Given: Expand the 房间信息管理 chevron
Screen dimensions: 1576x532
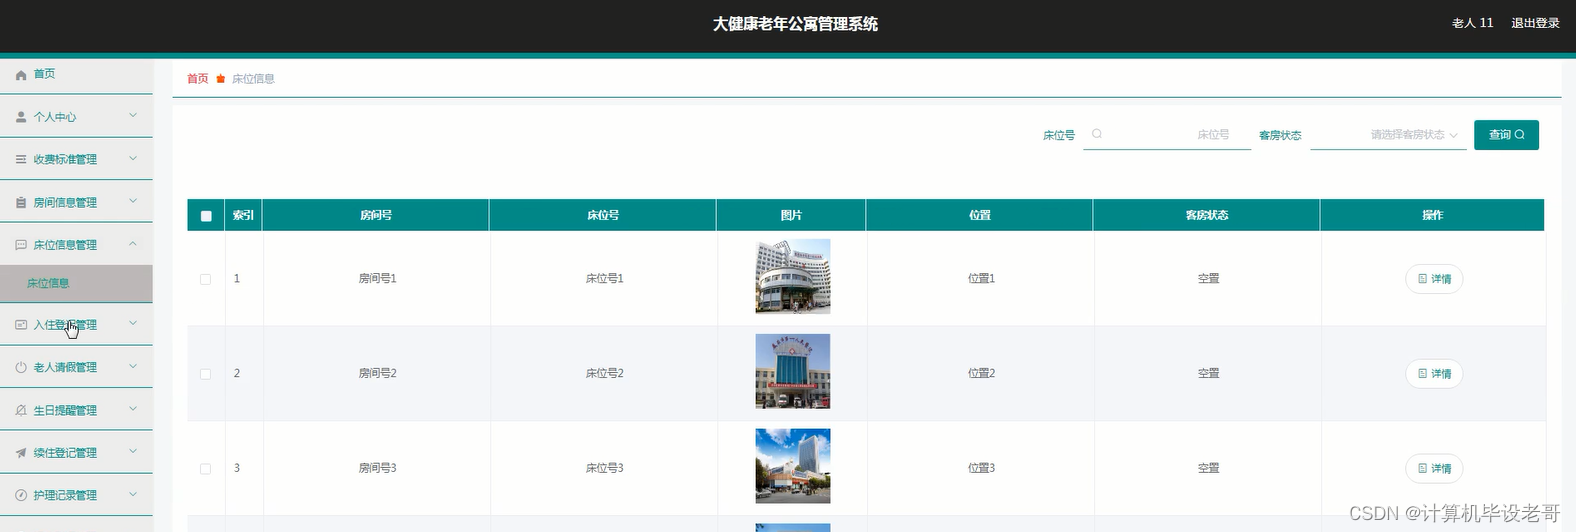Looking at the screenshot, I should (x=133, y=201).
